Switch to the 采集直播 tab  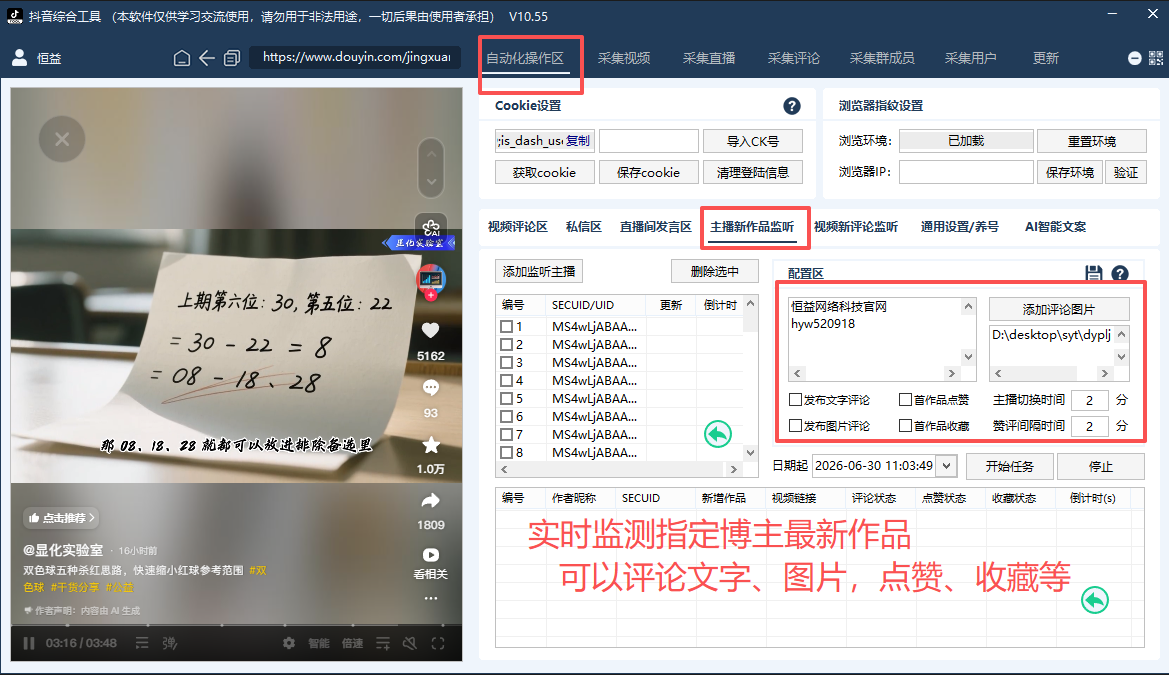tap(709, 58)
